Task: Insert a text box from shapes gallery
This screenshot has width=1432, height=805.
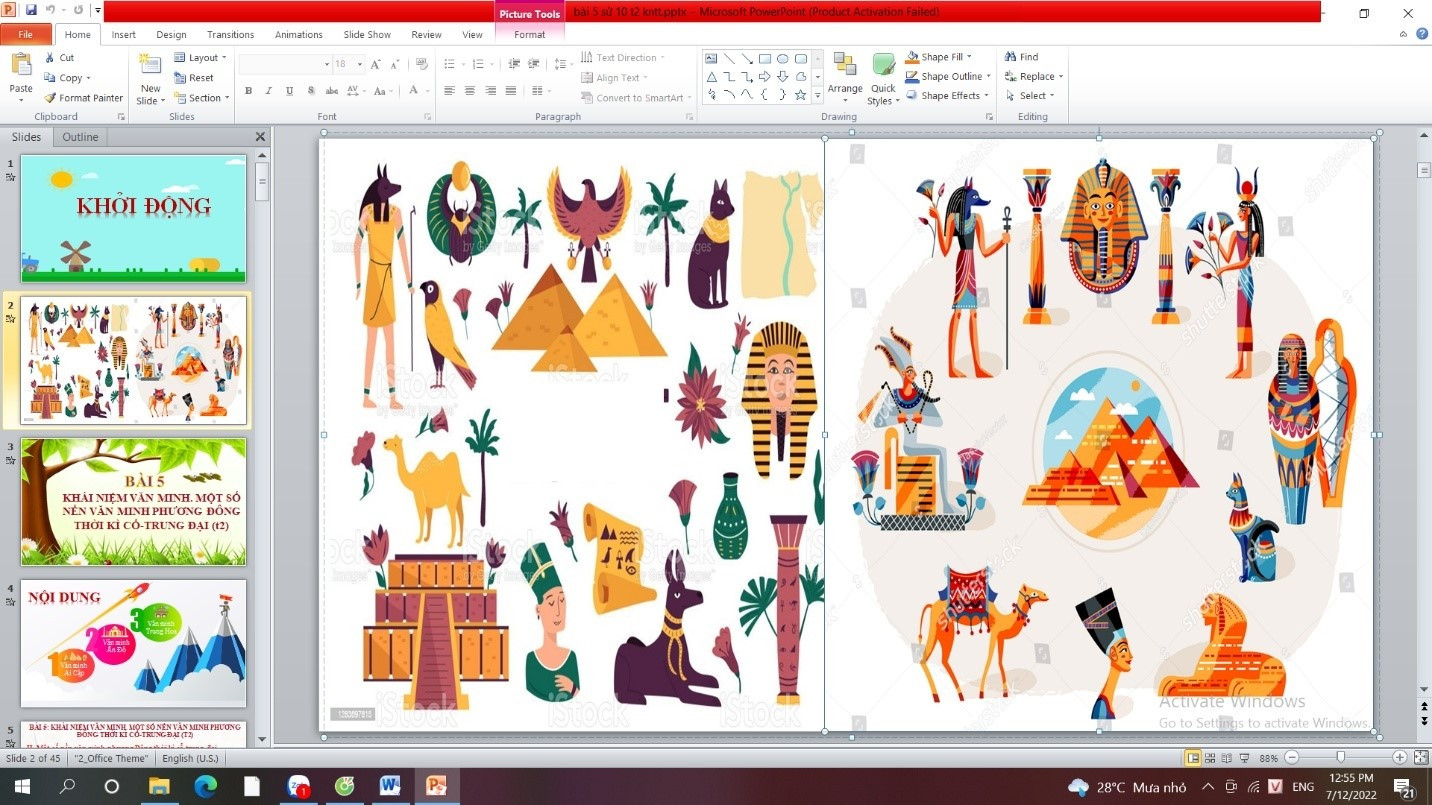Action: pos(711,59)
